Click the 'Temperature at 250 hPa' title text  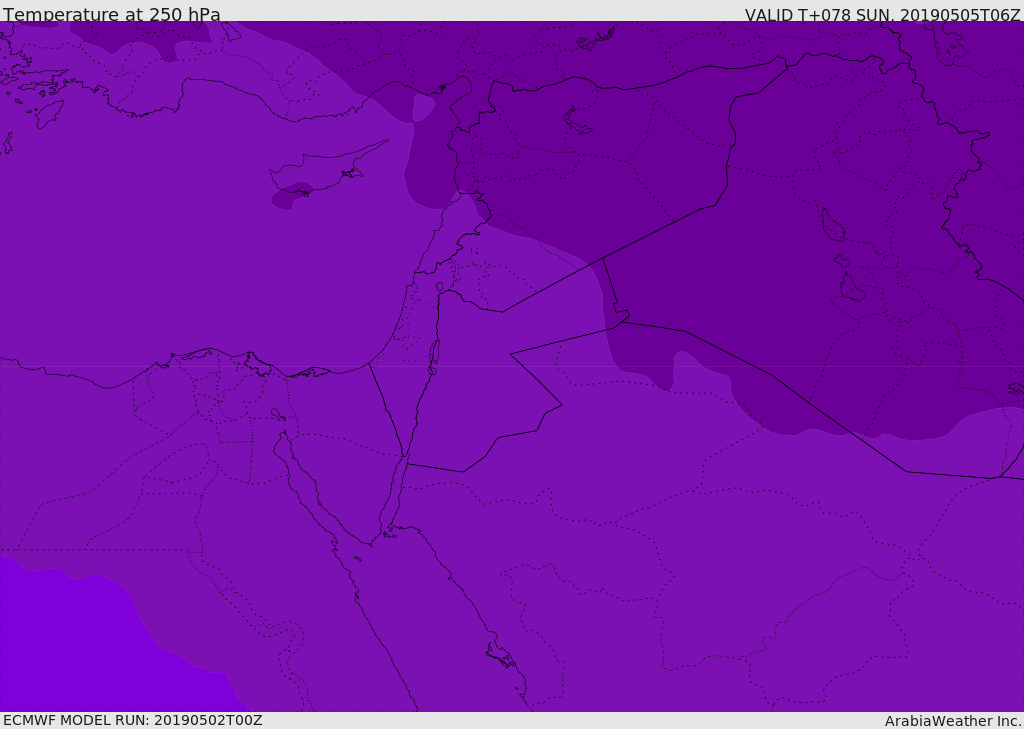point(112,14)
